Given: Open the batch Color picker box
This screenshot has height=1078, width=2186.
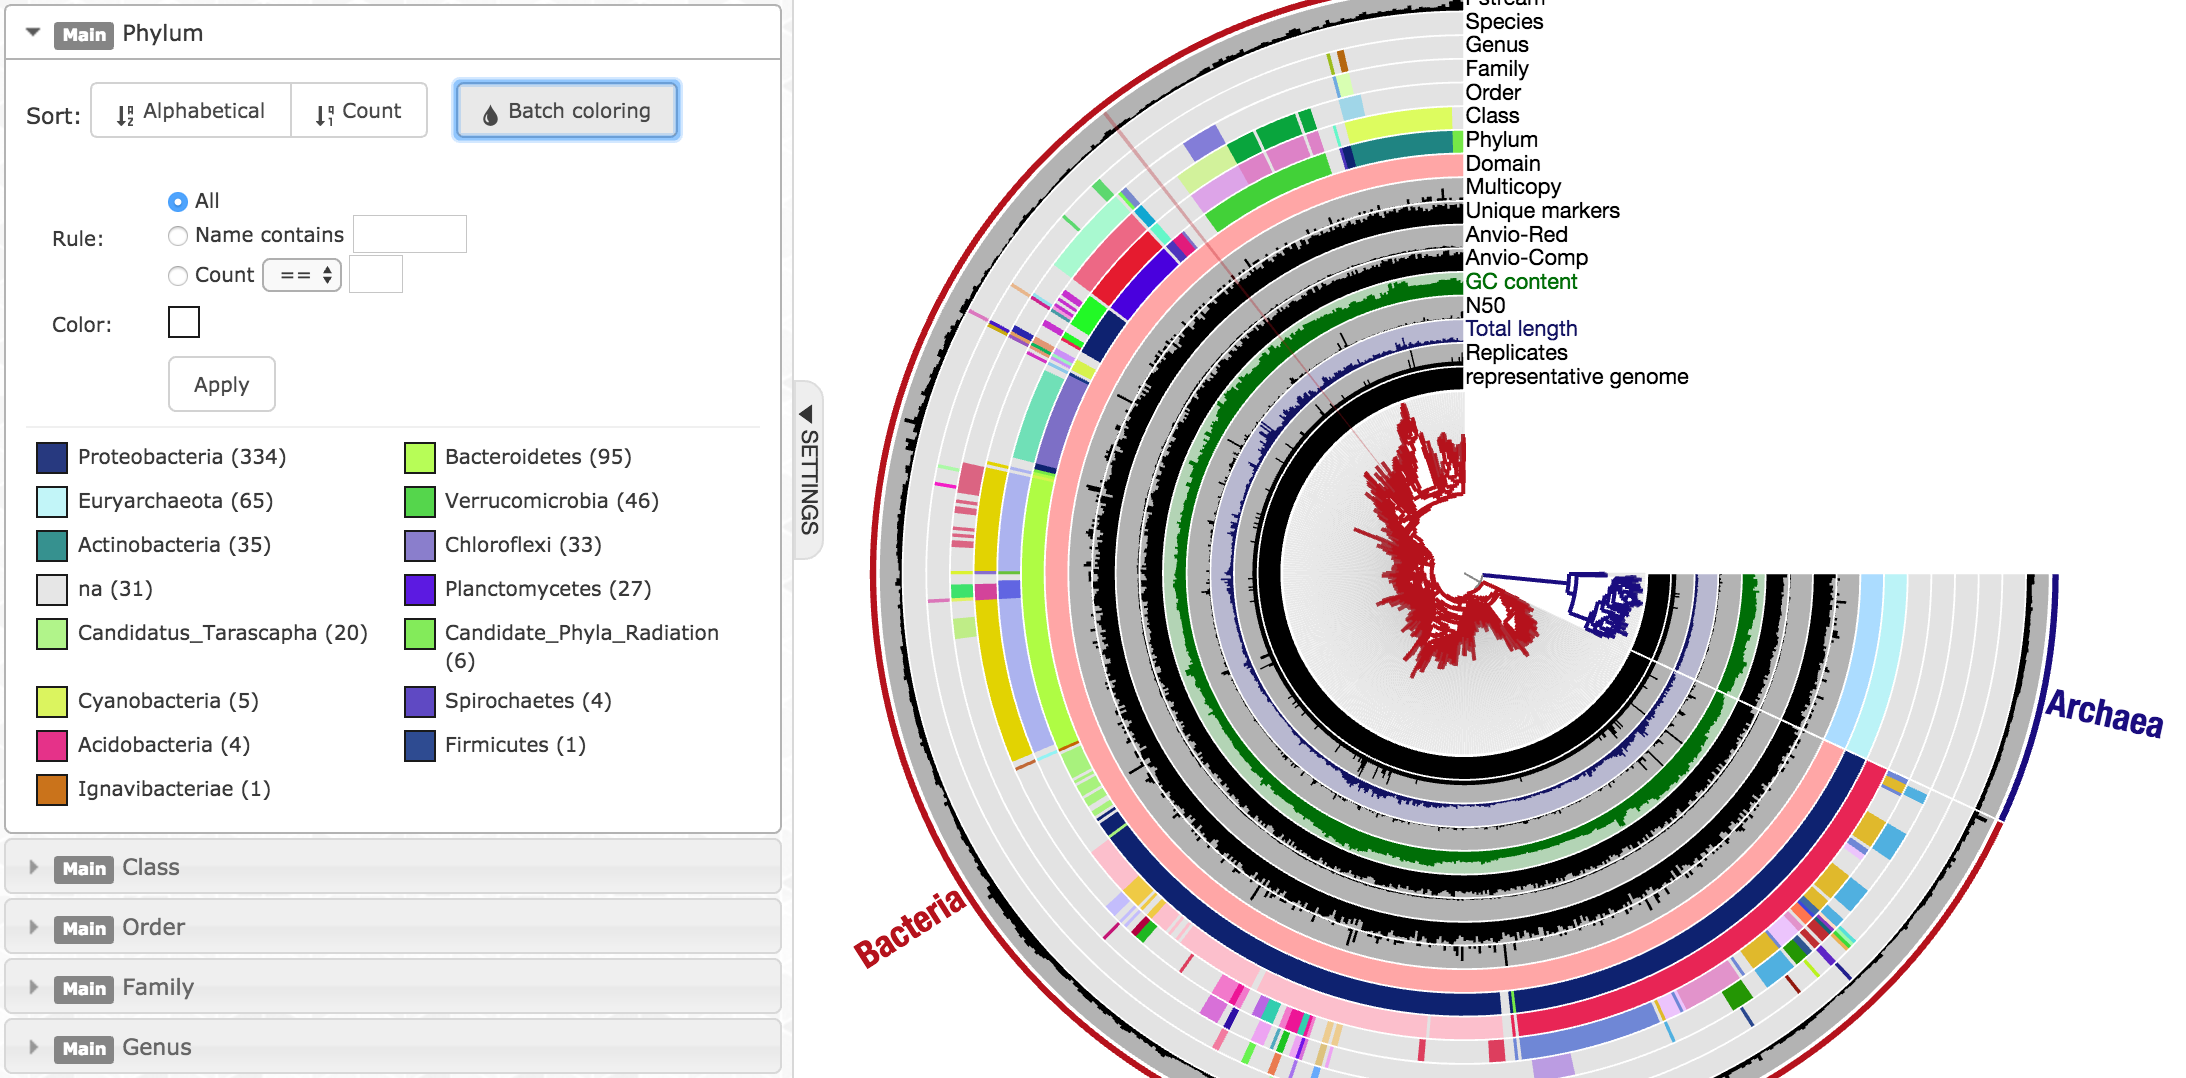Looking at the screenshot, I should [x=184, y=323].
